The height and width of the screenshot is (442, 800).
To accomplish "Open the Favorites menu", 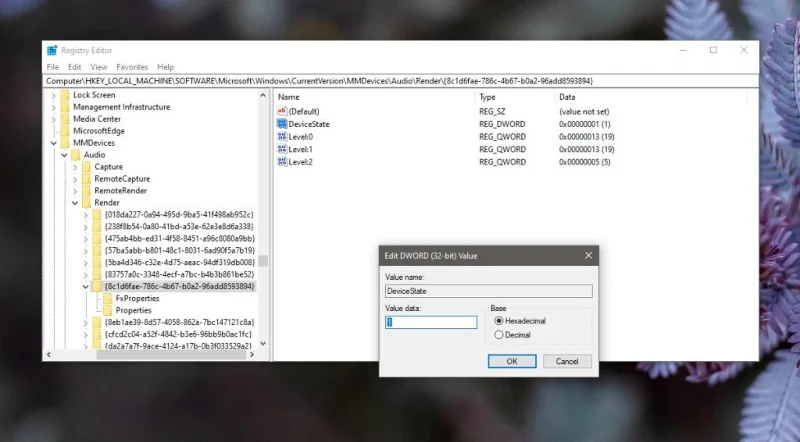I will 132,67.
